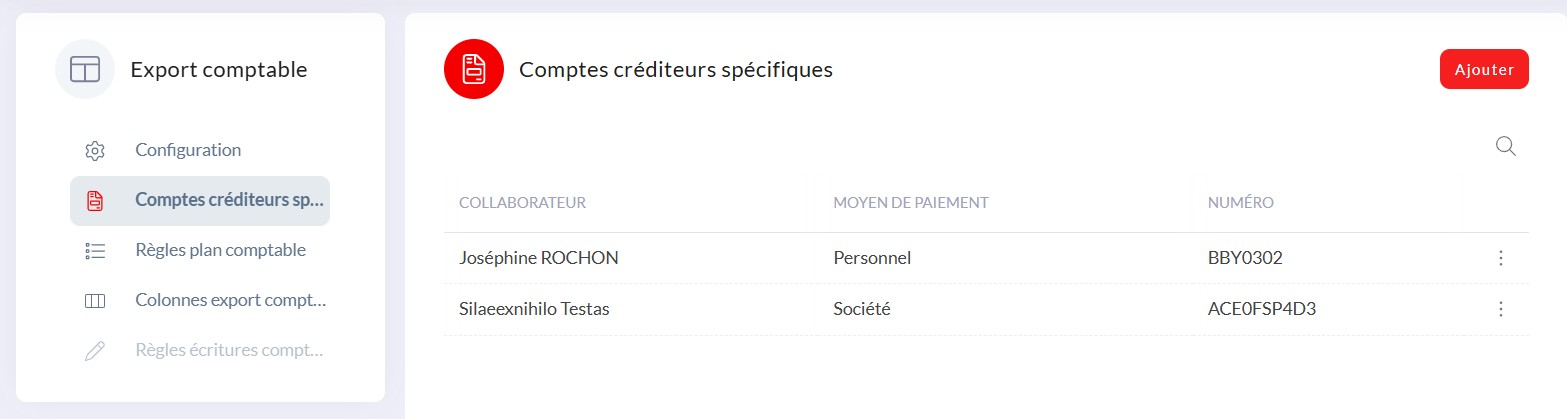
Task: Click the Règles plan comptable list icon
Action: [95, 251]
